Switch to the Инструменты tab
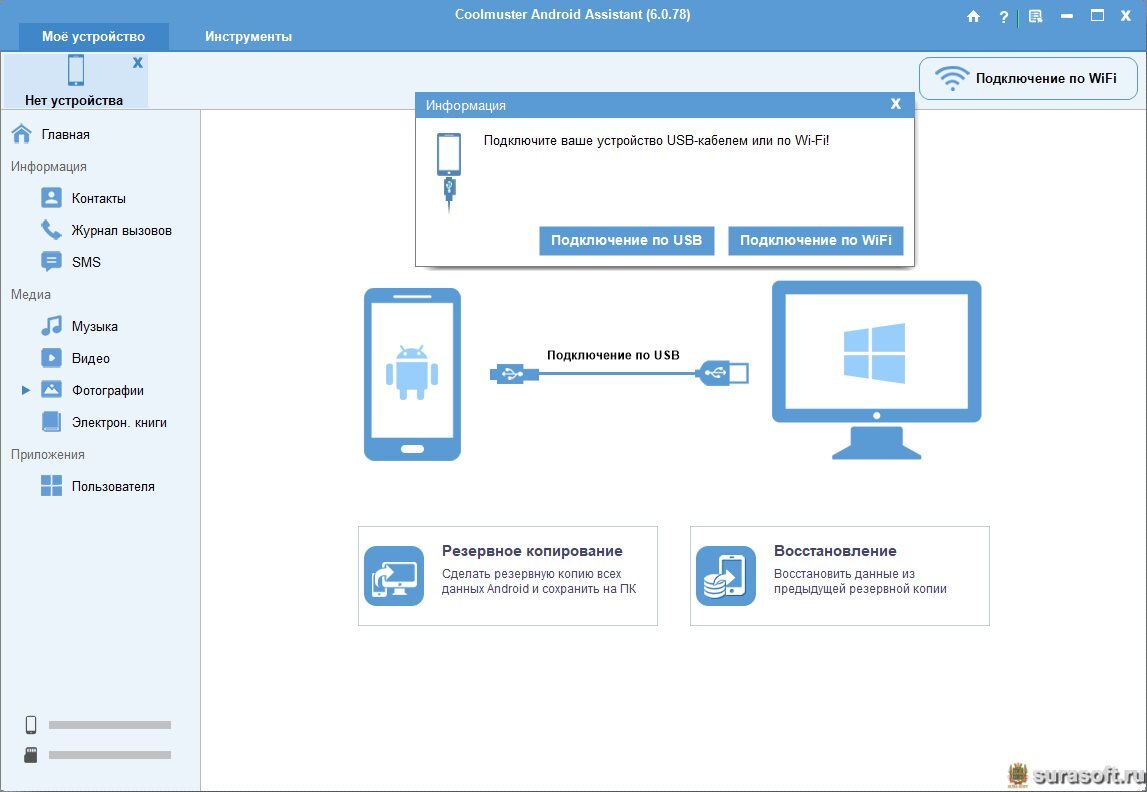The width and height of the screenshot is (1147, 792). [x=249, y=37]
